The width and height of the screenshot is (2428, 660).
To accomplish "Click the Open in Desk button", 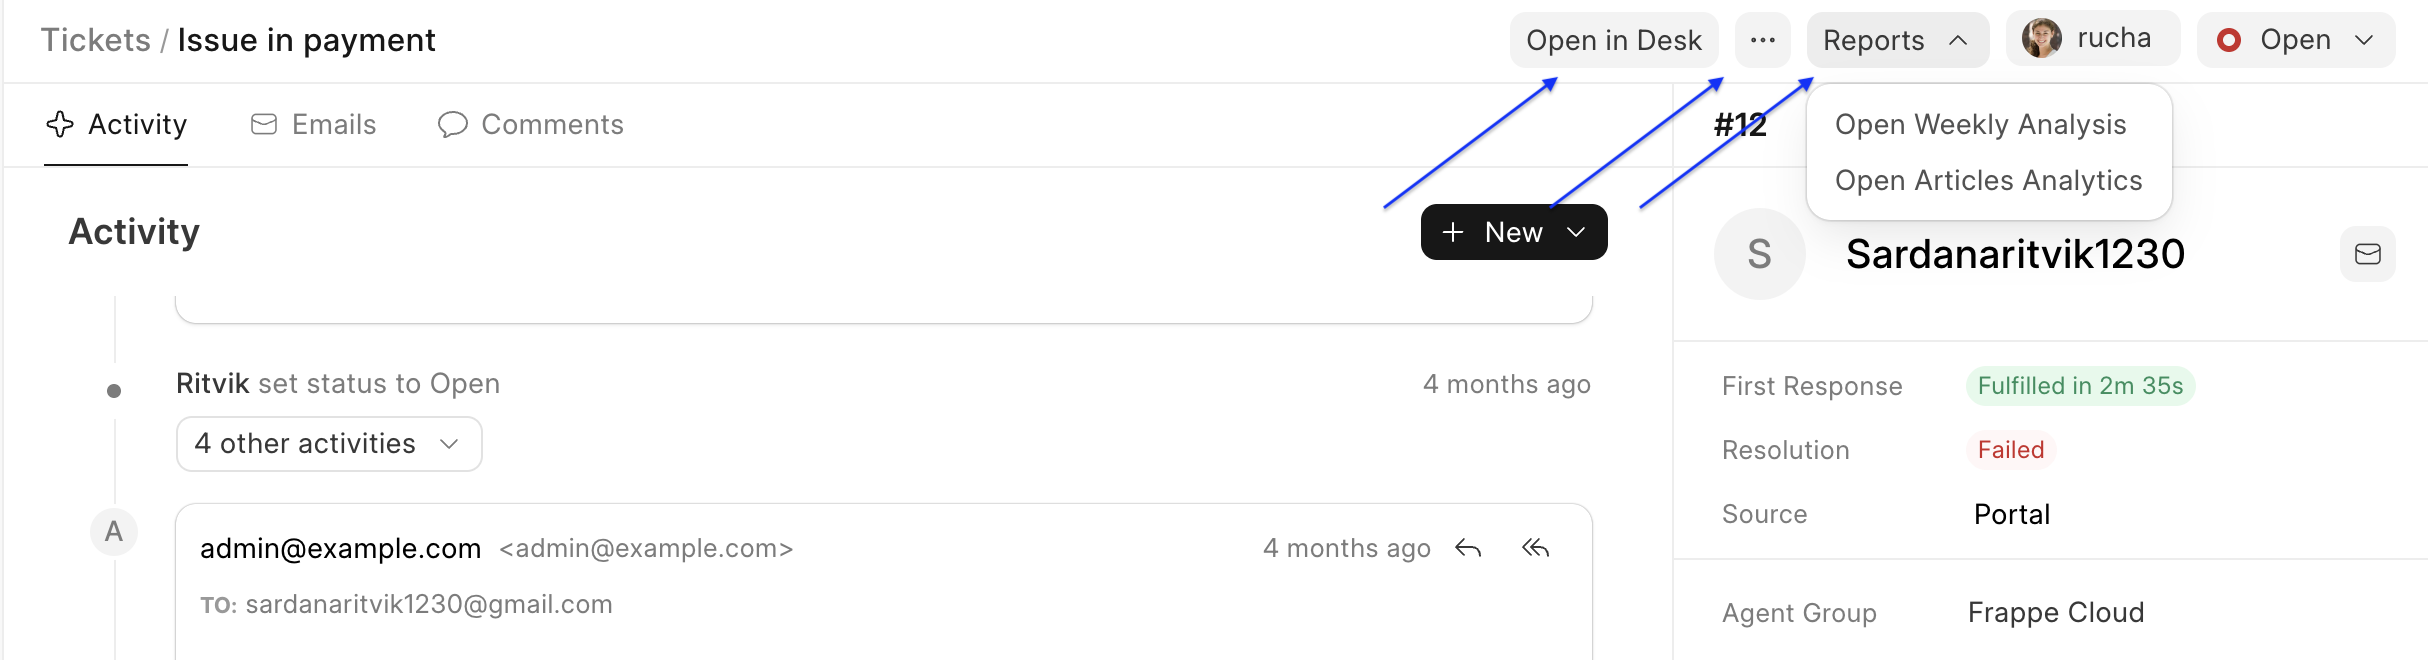I will click(x=1613, y=40).
